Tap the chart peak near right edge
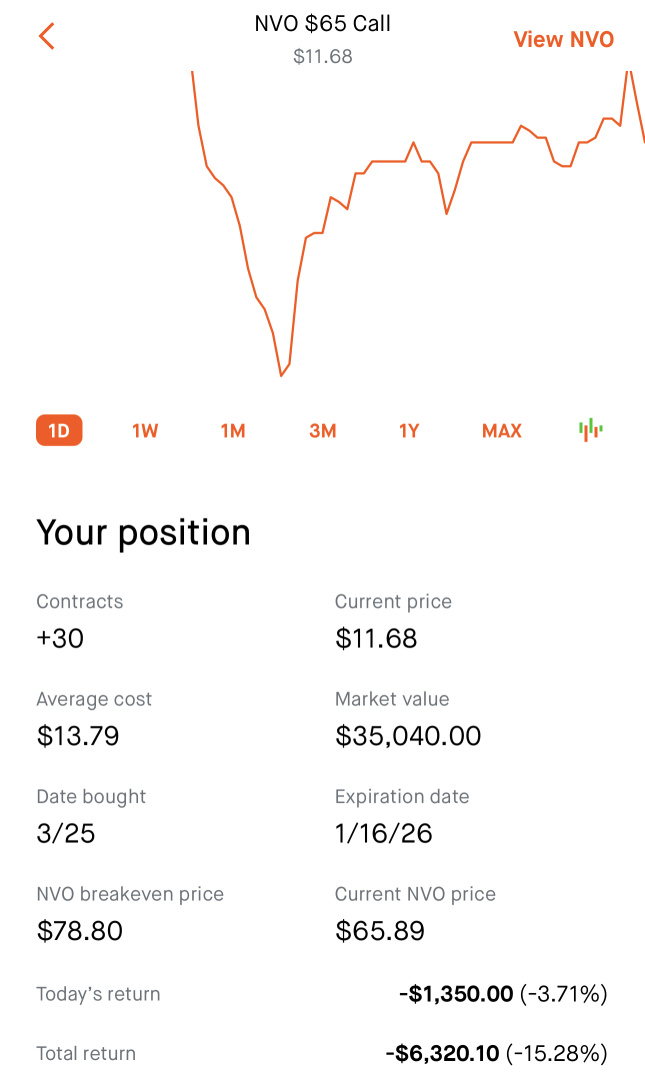This screenshot has width=645, height=1077. pyautogui.click(x=628, y=73)
